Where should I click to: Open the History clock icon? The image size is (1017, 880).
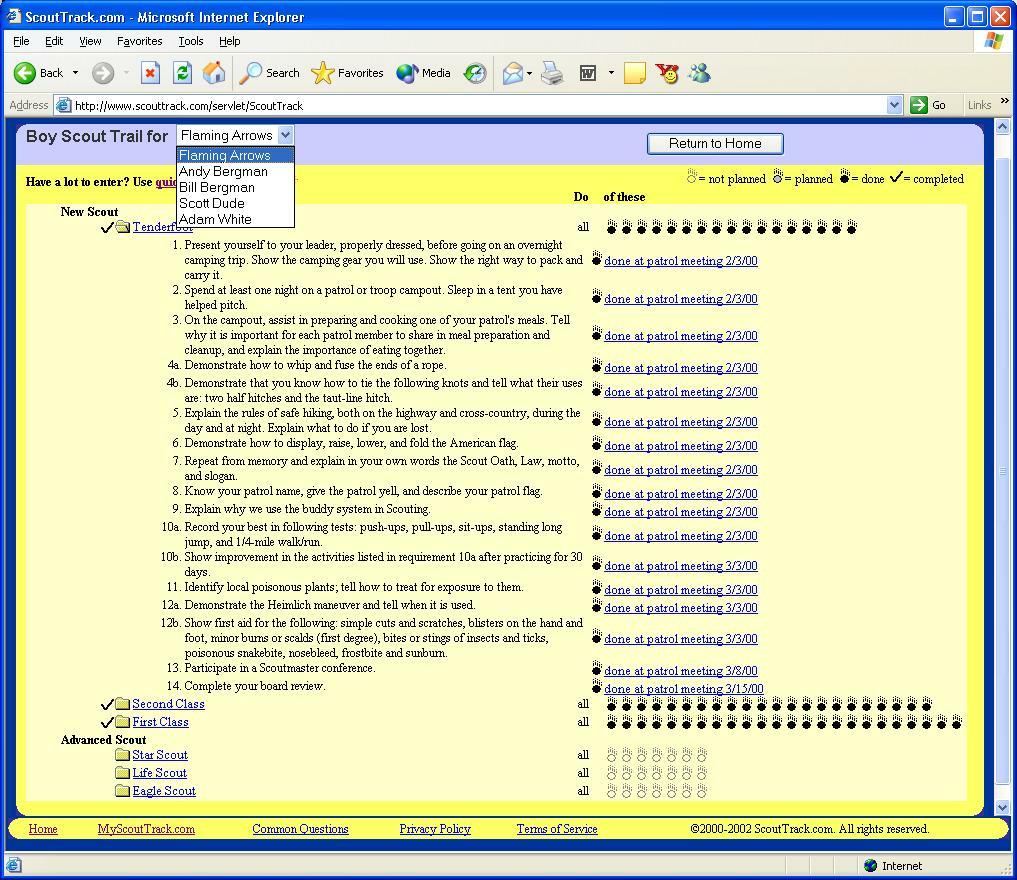pyautogui.click(x=475, y=73)
